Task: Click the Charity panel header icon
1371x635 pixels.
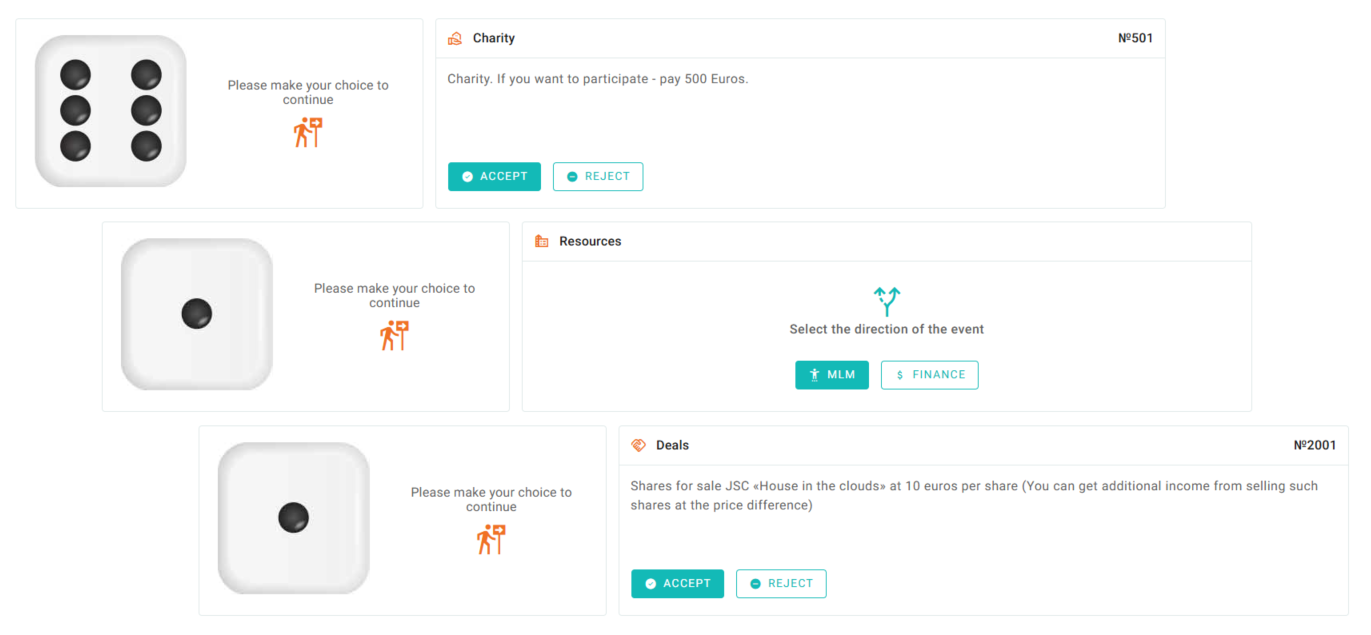Action: point(455,39)
